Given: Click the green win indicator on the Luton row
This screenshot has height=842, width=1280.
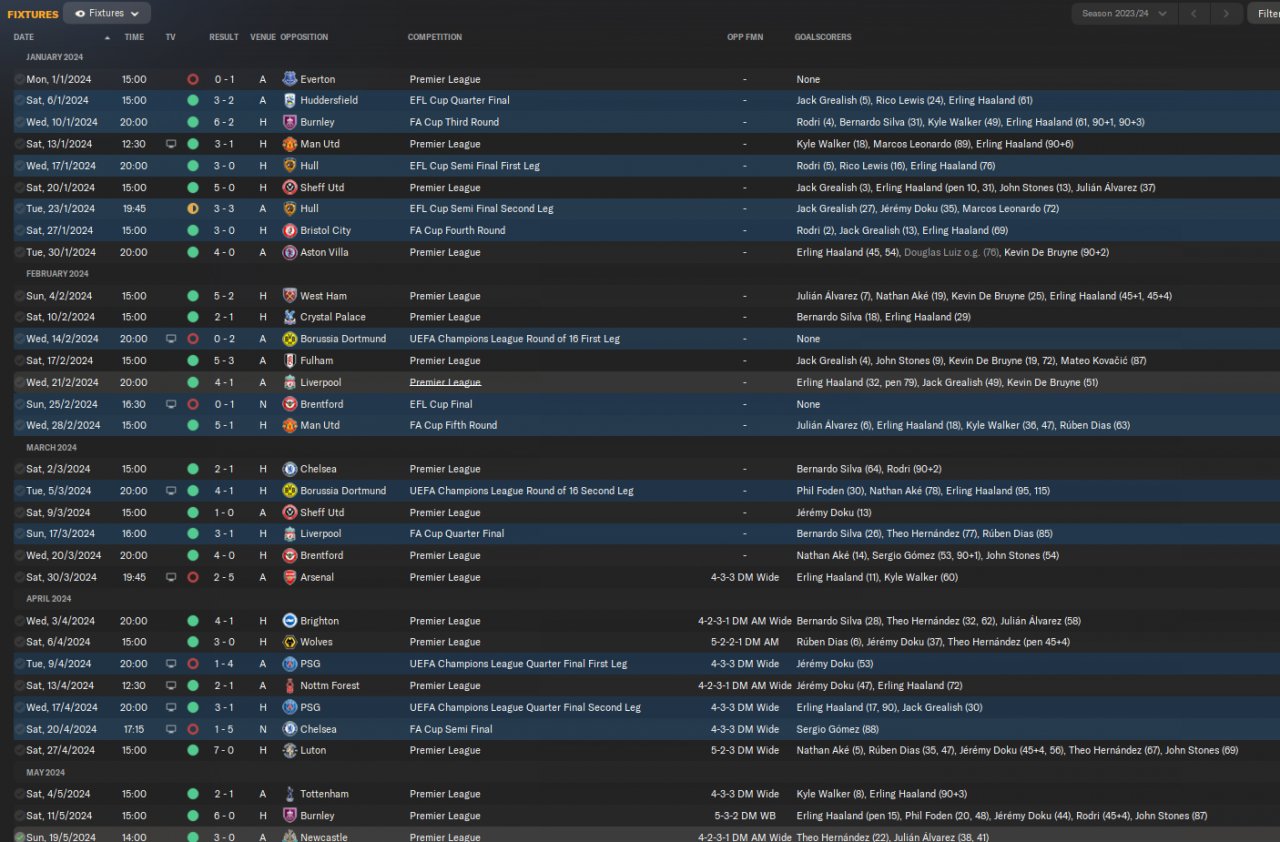Looking at the screenshot, I should [x=193, y=750].
